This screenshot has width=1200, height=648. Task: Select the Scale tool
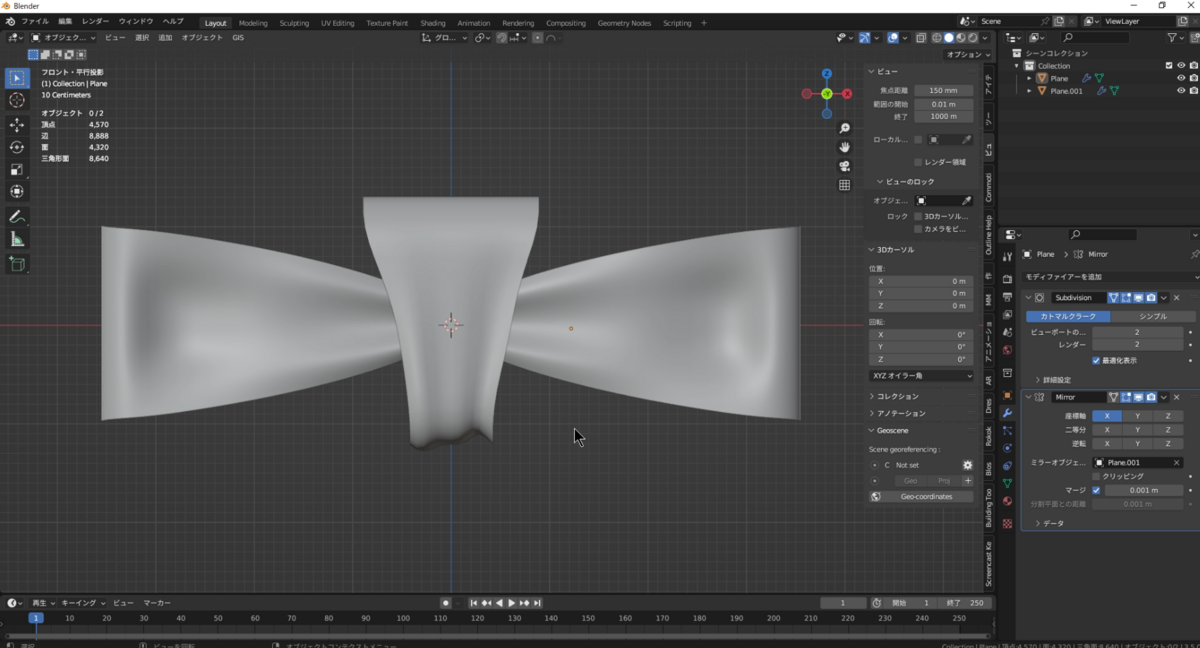click(17, 169)
